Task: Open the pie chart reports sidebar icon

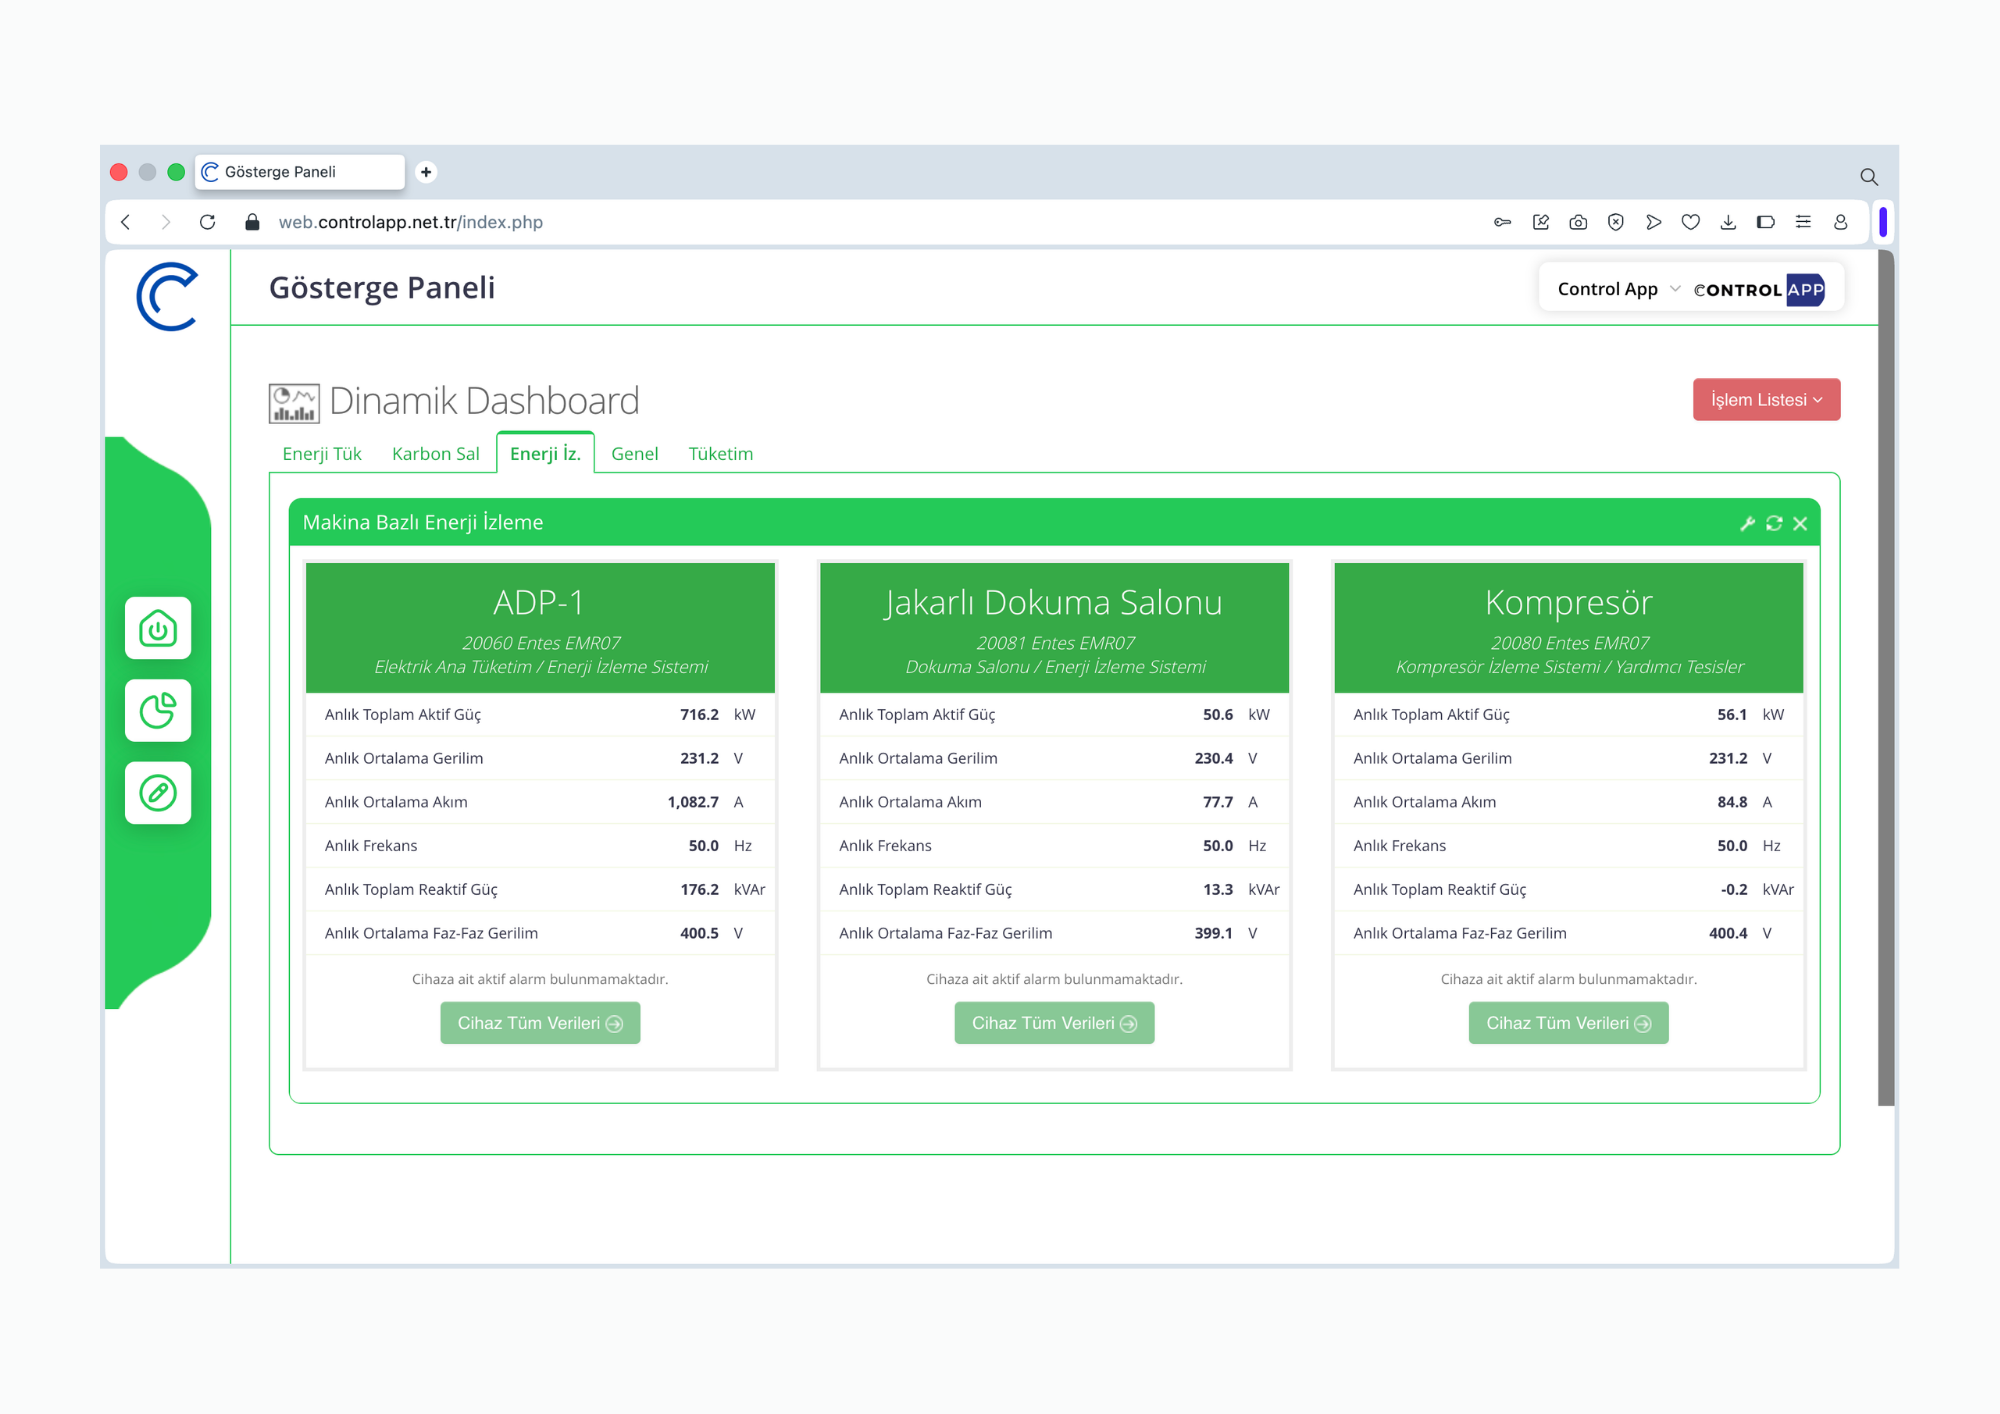Action: pos(158,710)
